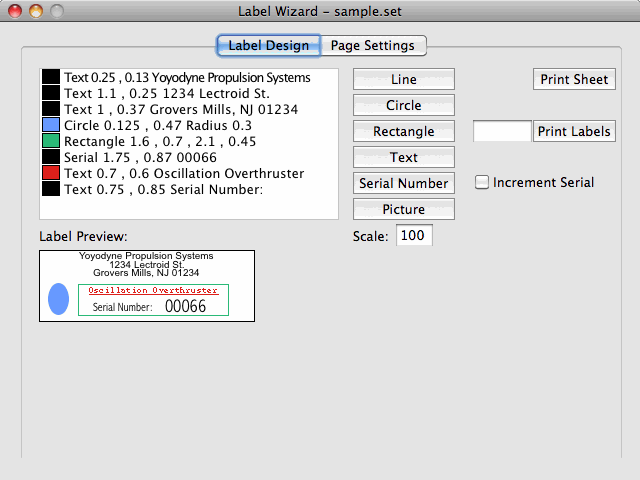Select the Label Design tab
Viewport: 640px width, 480px height.
pyautogui.click(x=268, y=46)
